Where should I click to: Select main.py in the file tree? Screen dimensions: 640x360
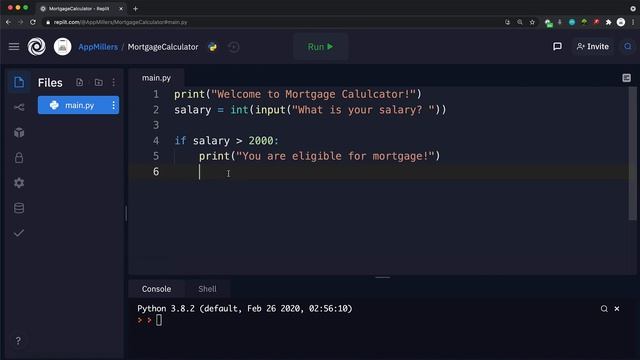(x=78, y=105)
